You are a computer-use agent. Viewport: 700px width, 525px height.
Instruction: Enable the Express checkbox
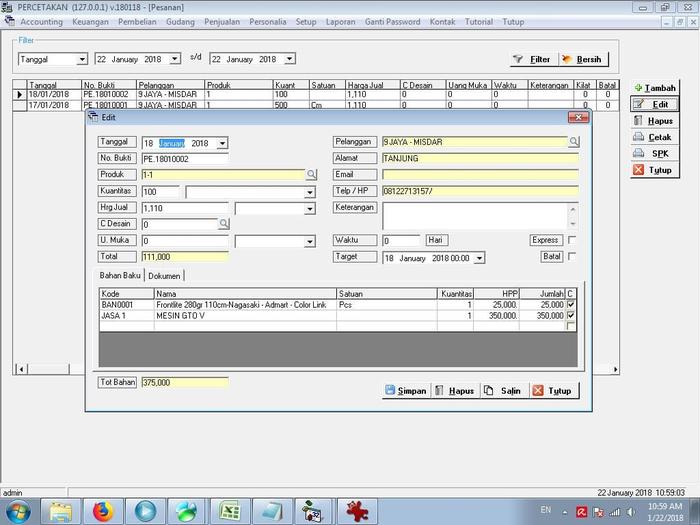pos(572,241)
